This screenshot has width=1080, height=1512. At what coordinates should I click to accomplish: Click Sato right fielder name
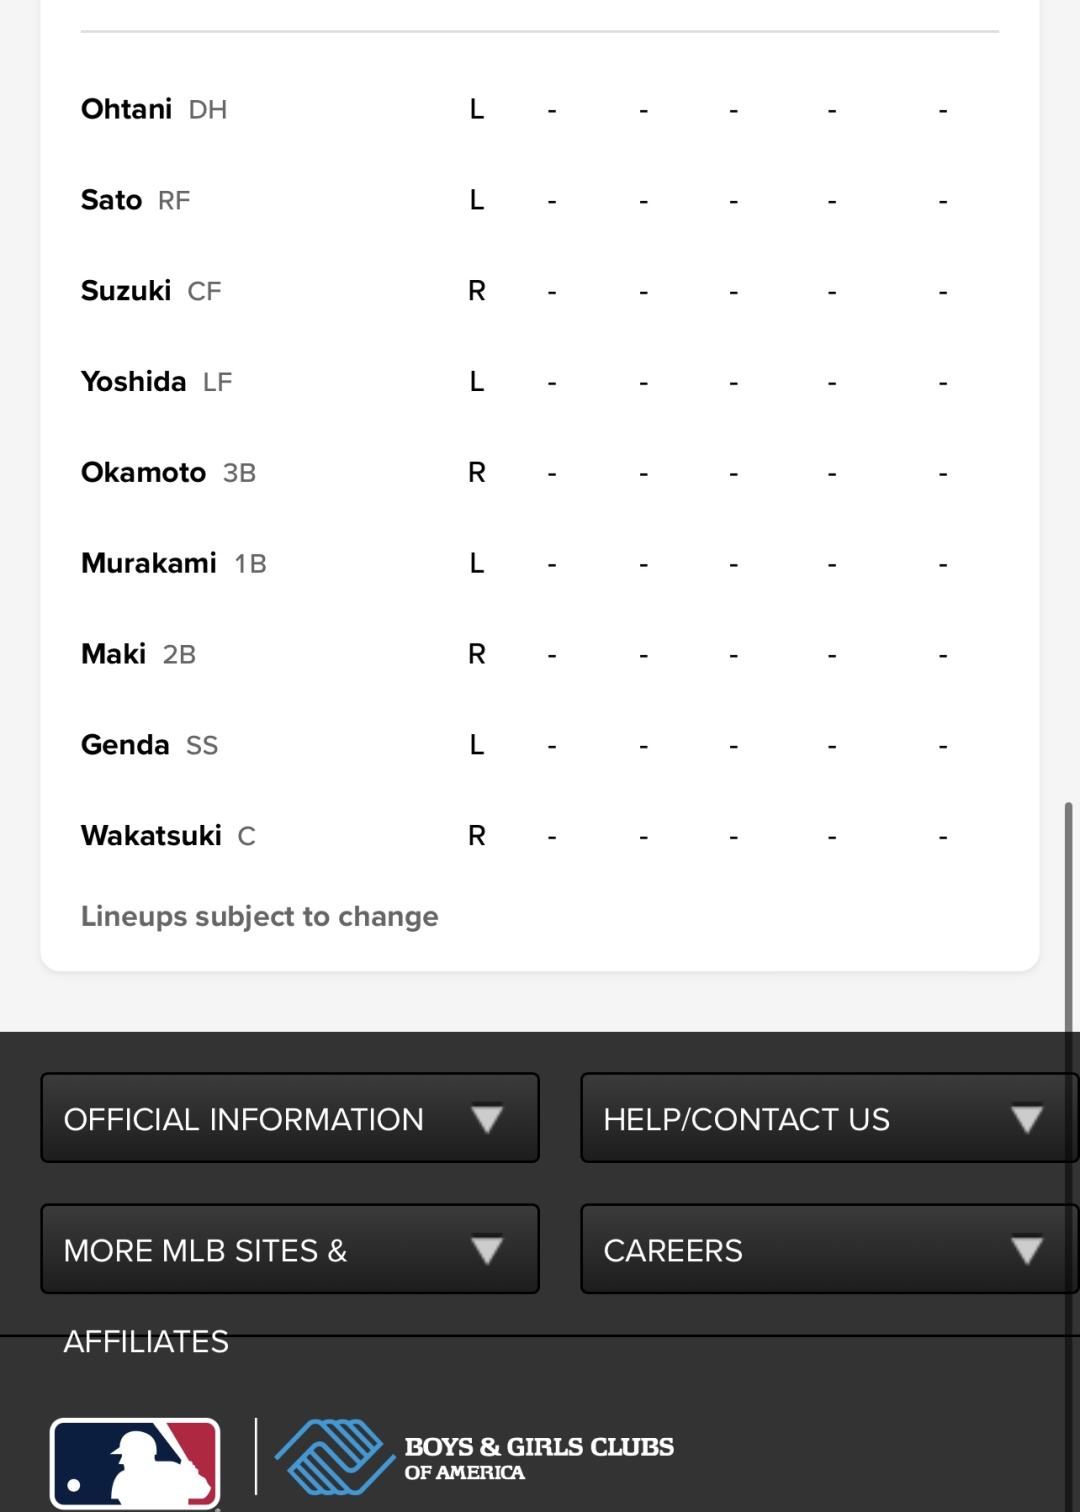pyautogui.click(x=111, y=200)
